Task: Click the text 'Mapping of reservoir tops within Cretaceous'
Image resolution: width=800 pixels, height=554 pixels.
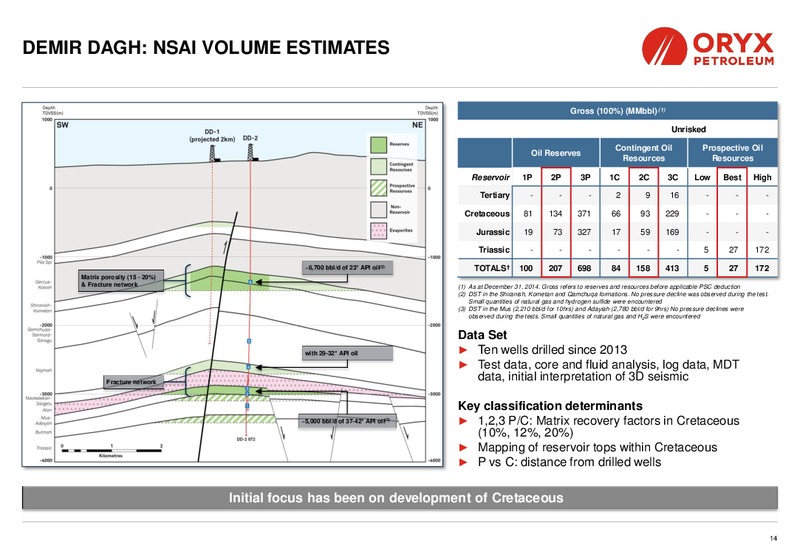Action: [x=597, y=447]
